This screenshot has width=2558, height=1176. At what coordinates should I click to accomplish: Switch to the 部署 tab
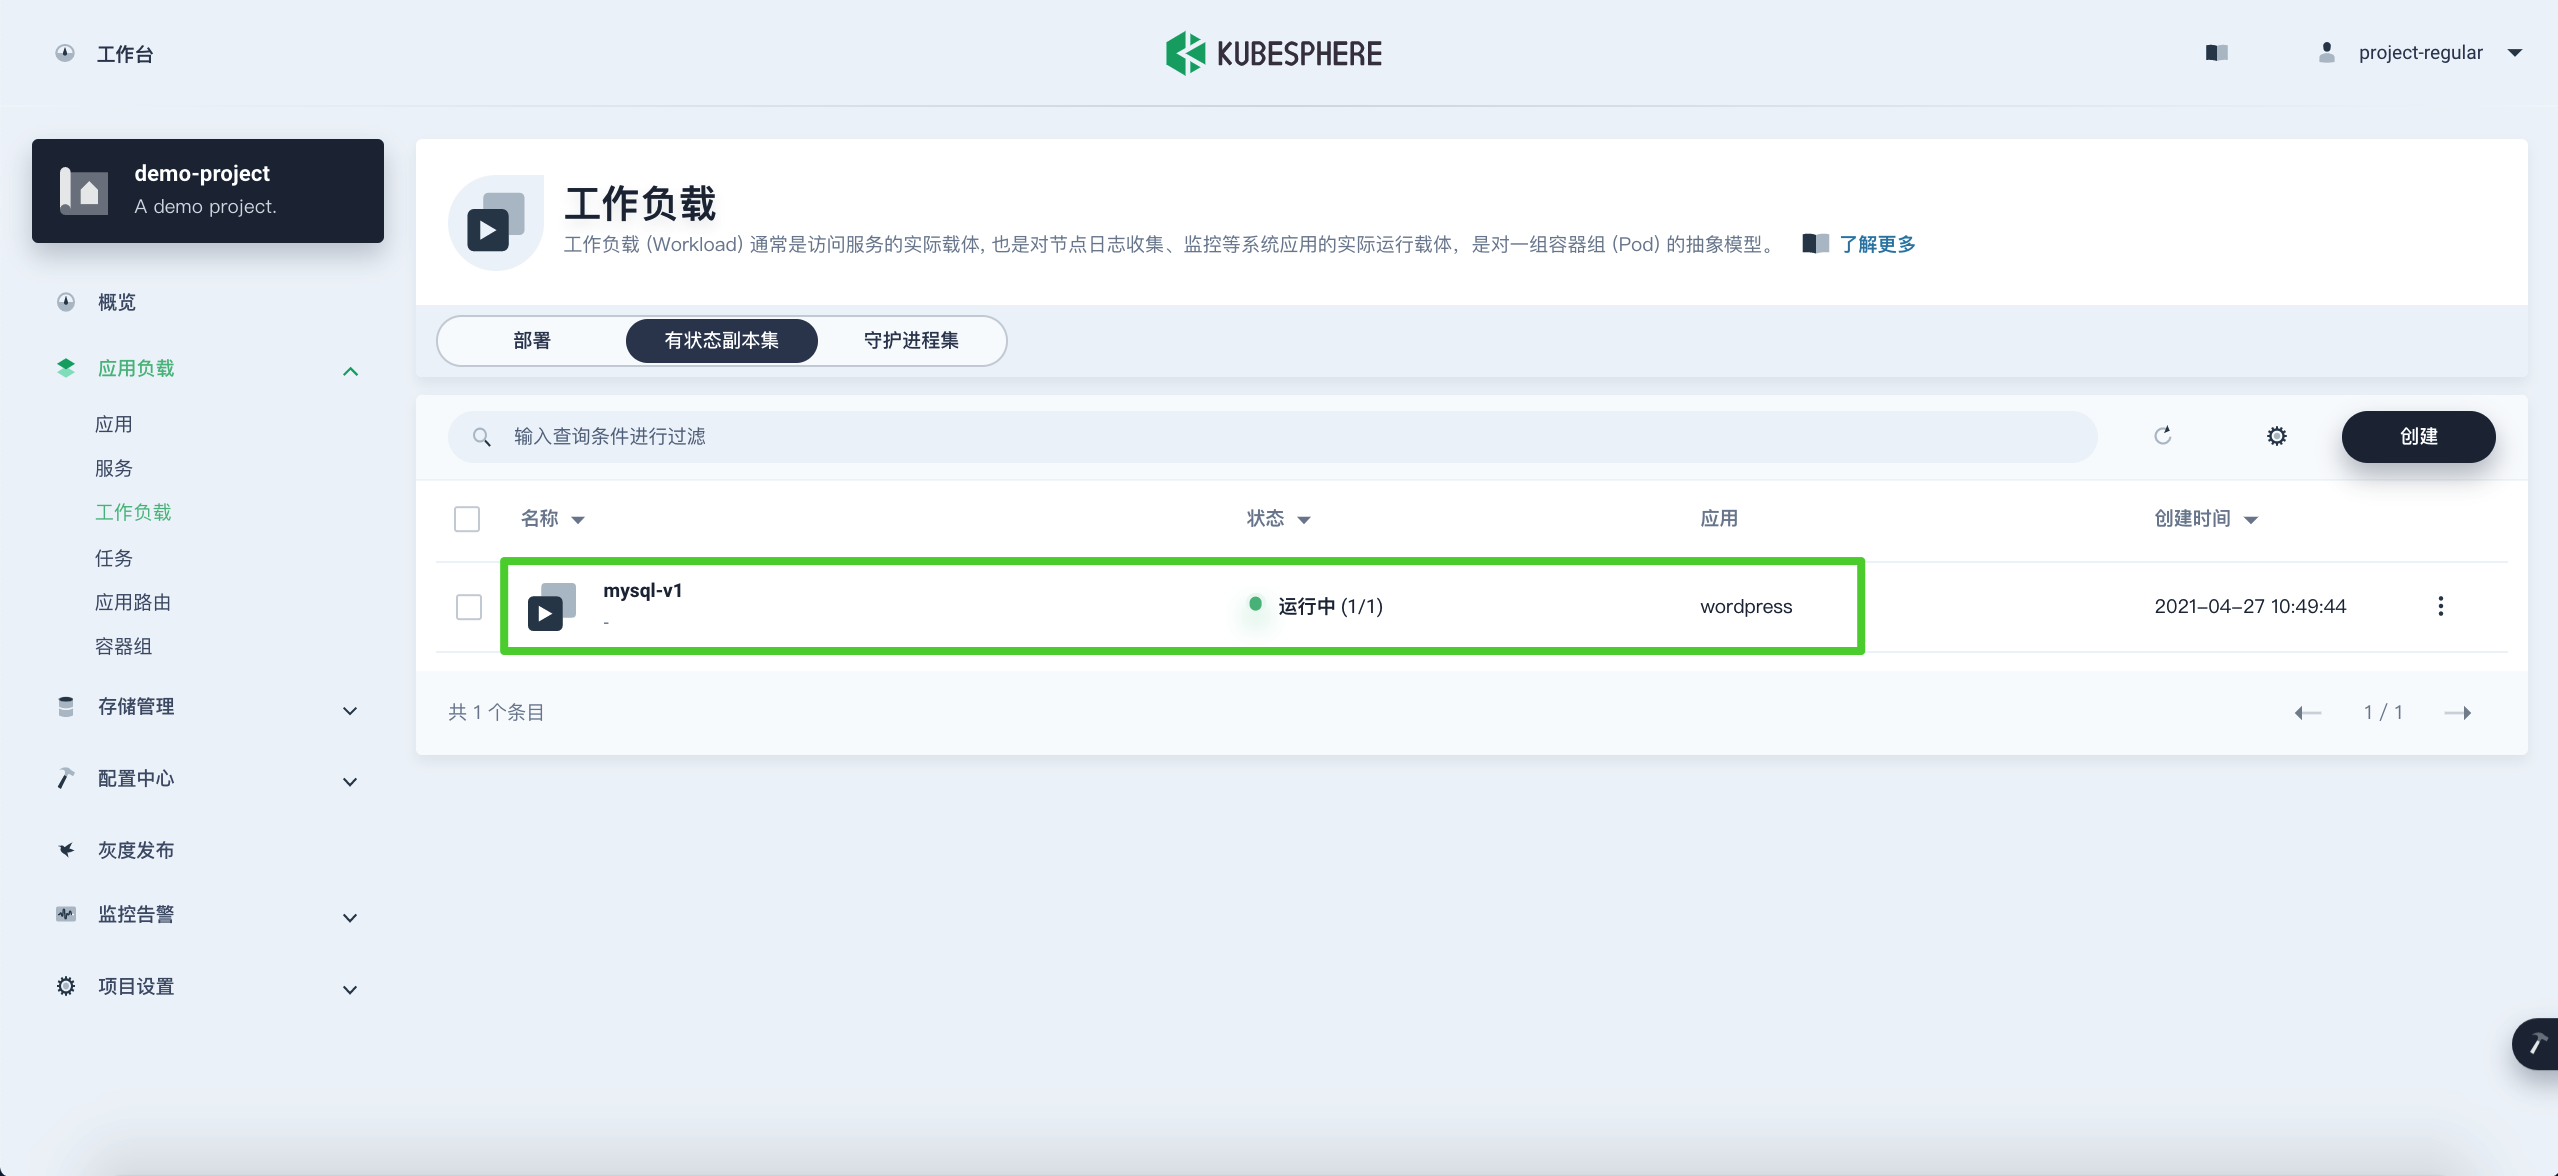(x=532, y=341)
